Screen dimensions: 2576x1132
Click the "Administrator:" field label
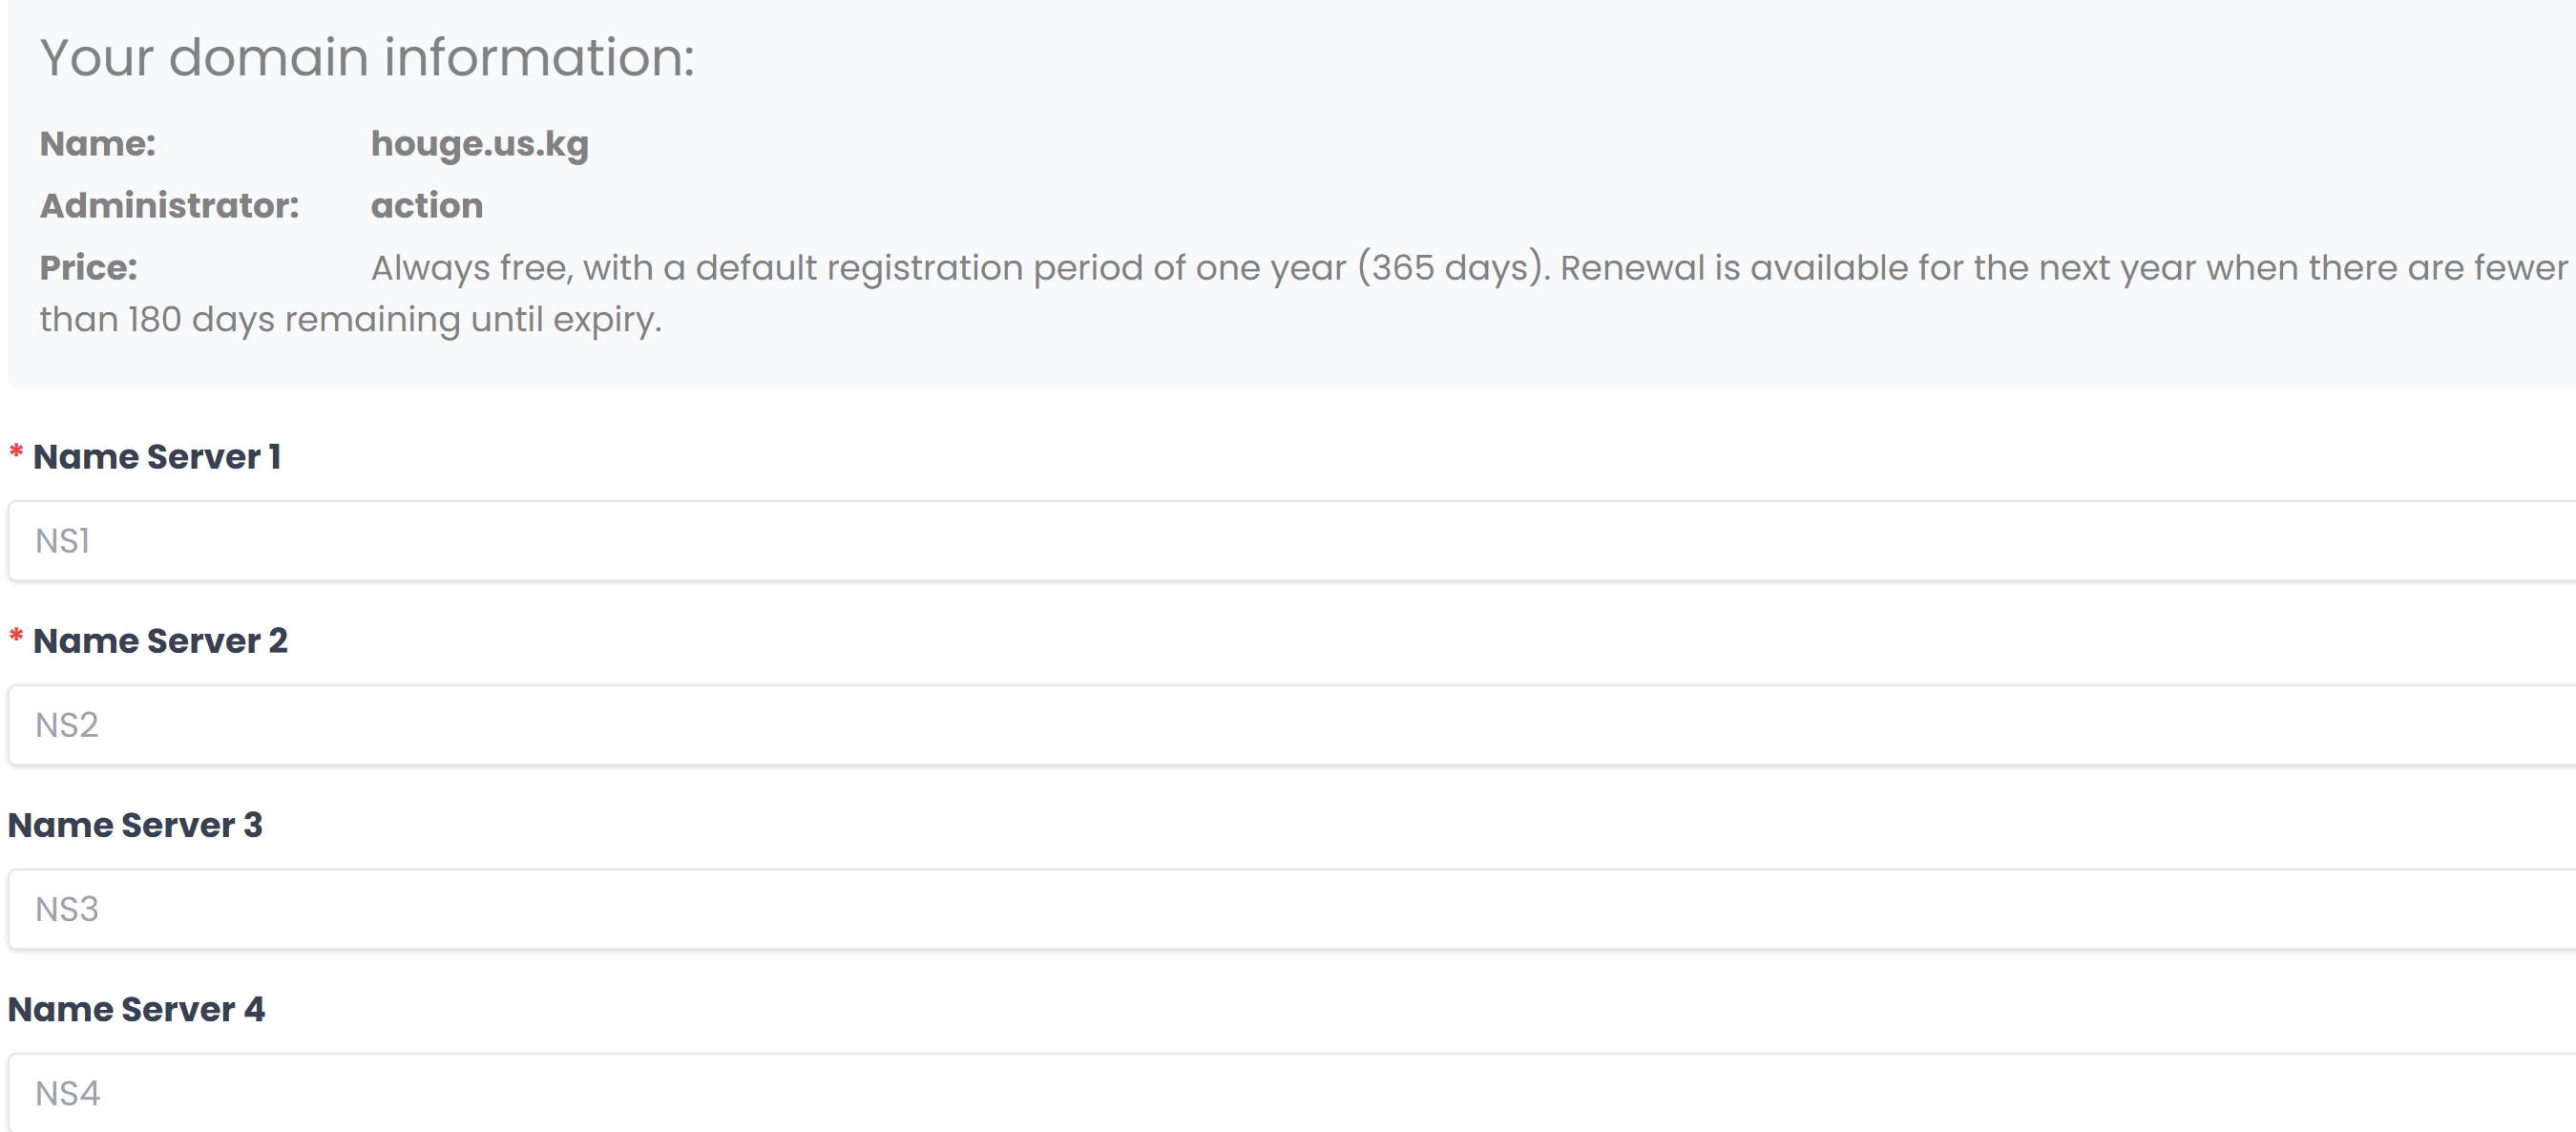(x=170, y=206)
